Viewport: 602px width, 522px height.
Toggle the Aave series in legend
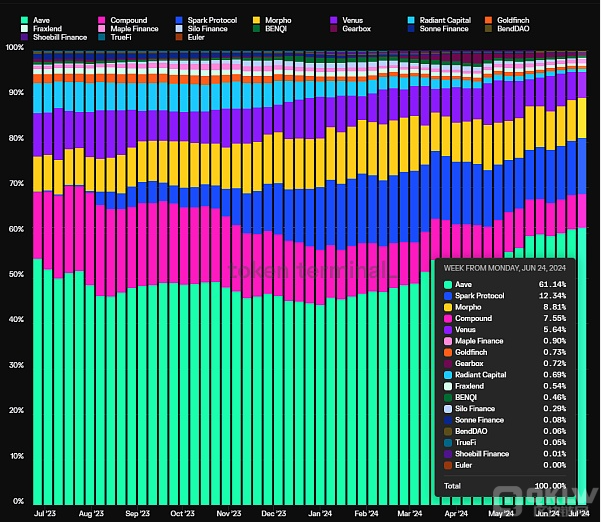pos(35,20)
